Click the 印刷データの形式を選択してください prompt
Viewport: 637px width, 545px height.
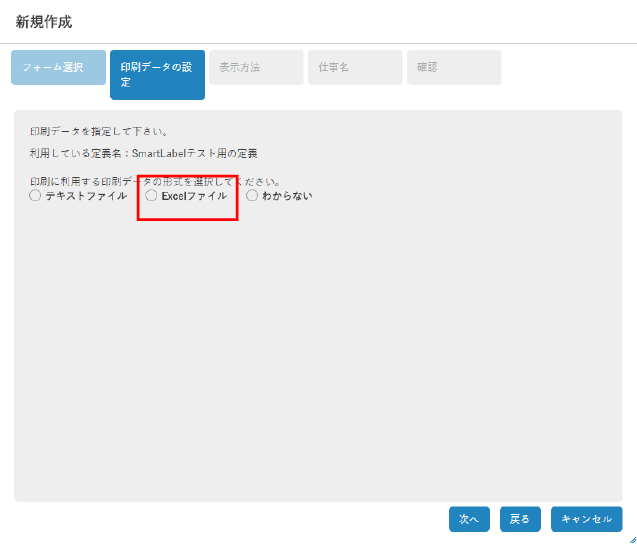pyautogui.click(x=155, y=182)
